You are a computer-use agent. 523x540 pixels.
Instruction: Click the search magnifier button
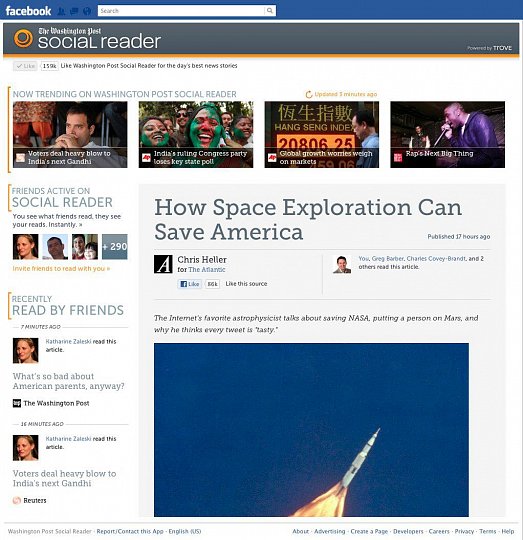270,11
